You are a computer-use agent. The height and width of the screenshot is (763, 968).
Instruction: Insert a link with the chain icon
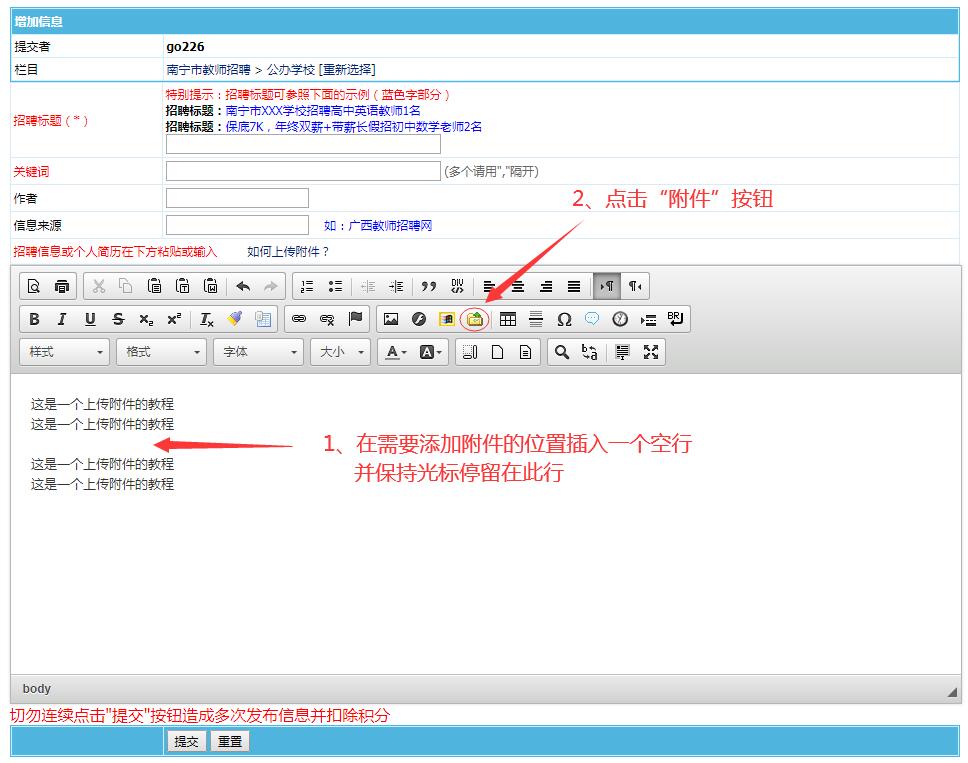[298, 319]
